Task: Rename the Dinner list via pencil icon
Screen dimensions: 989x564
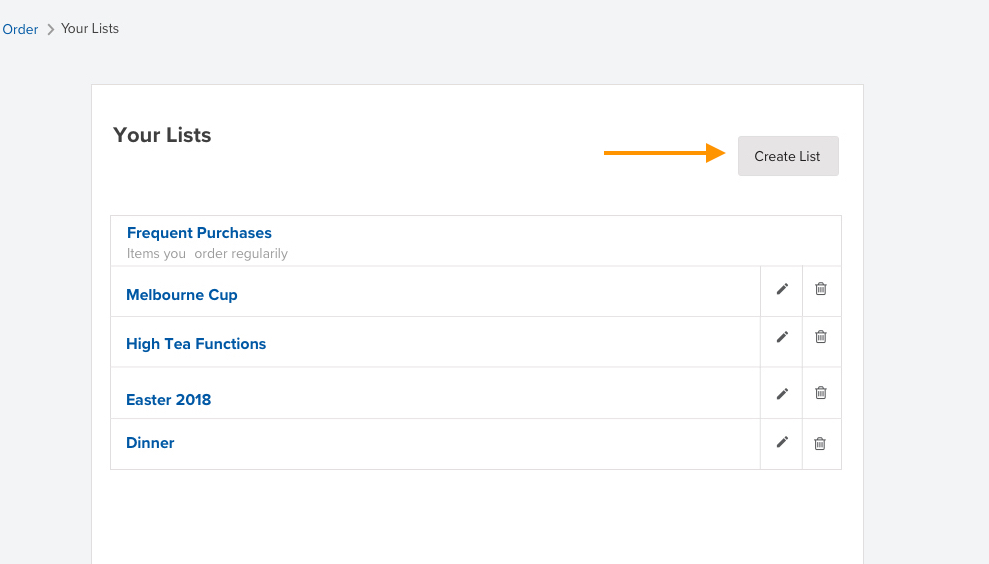Action: point(782,442)
